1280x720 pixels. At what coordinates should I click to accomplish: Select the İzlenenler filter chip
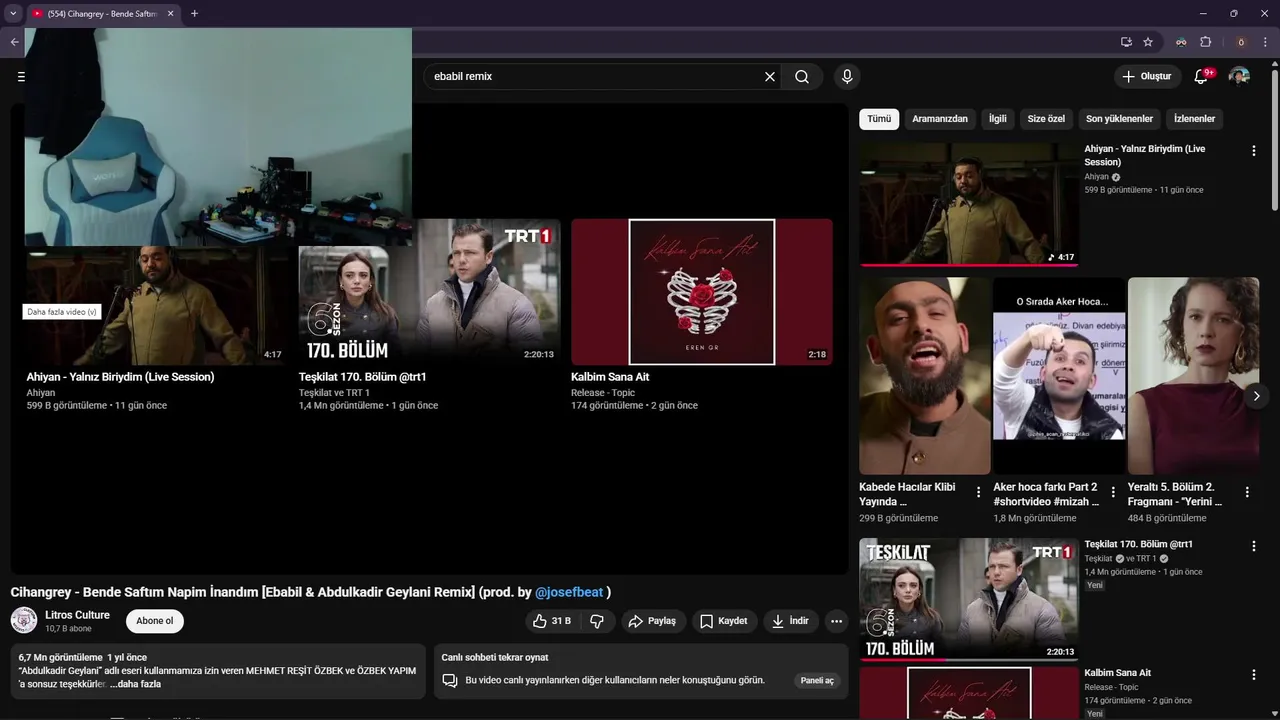click(x=1194, y=119)
